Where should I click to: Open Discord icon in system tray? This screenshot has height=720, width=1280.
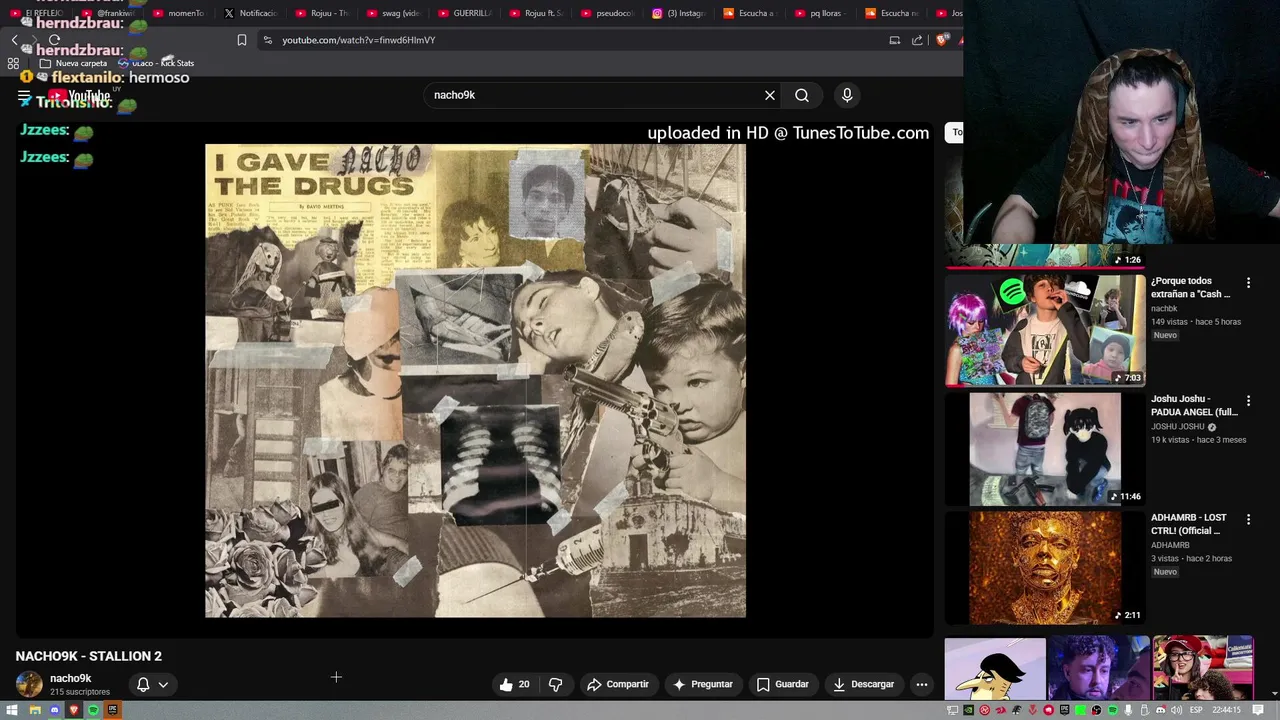click(x=1160, y=710)
